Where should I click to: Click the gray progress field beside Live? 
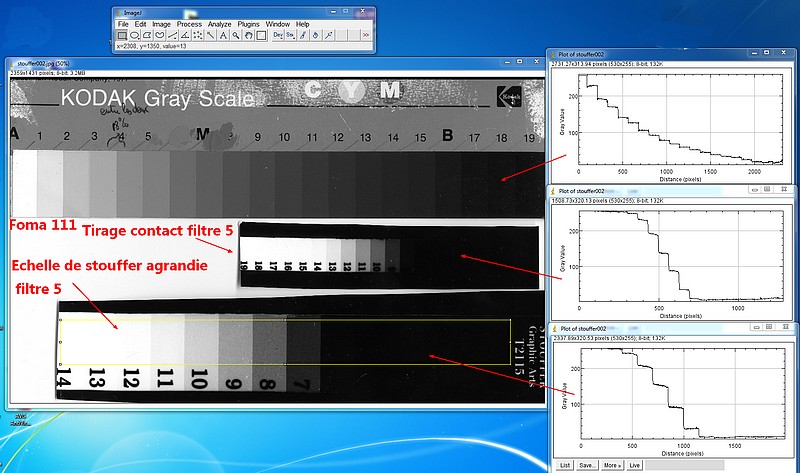coord(684,465)
